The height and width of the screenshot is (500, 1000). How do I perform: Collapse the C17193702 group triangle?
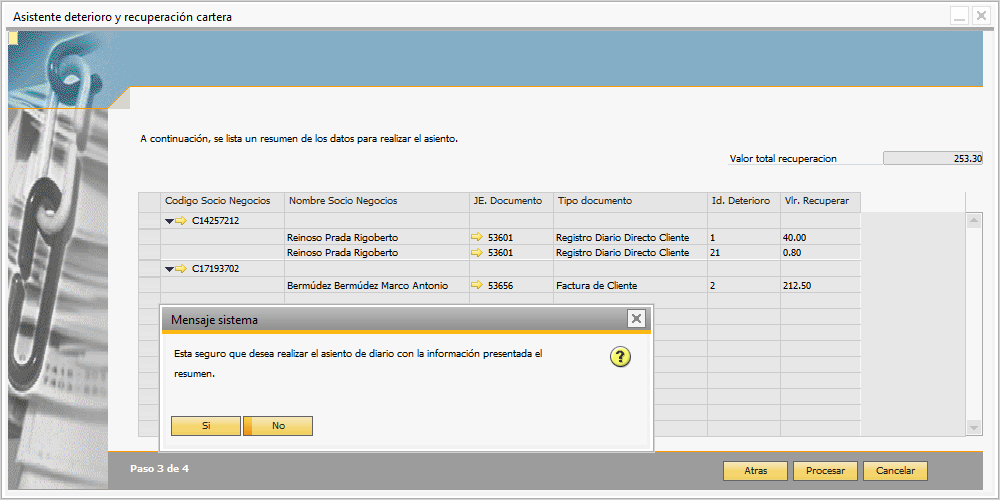(169, 269)
